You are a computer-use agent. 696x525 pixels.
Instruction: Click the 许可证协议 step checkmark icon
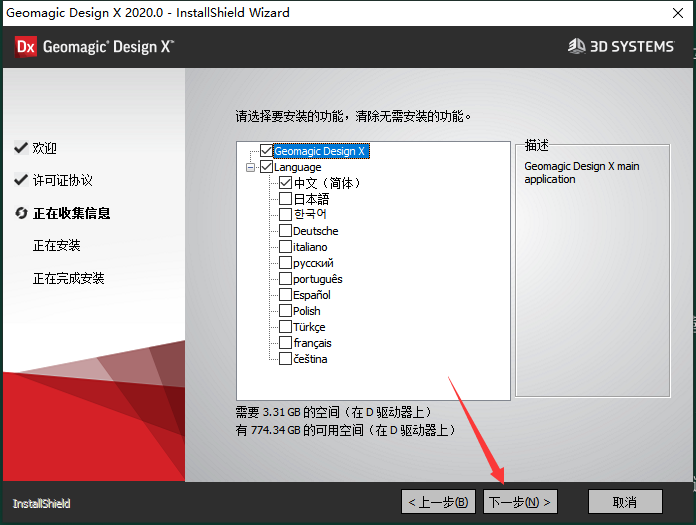(x=21, y=180)
